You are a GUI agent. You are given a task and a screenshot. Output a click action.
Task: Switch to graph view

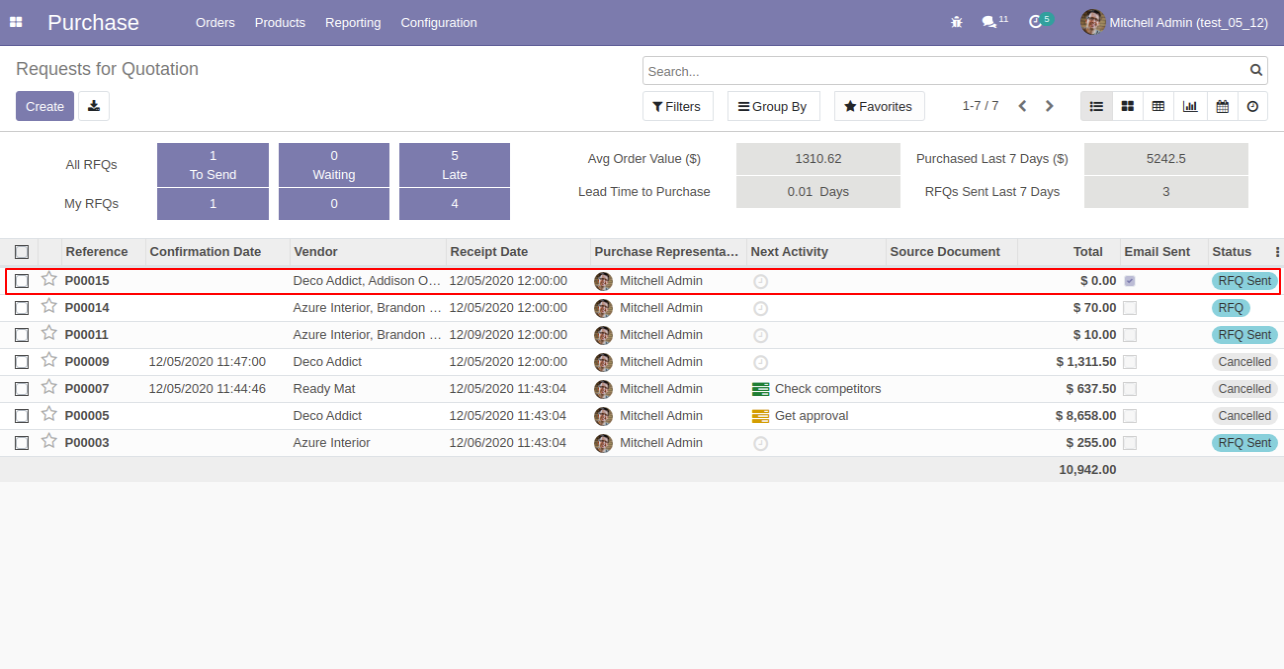pyautogui.click(x=1190, y=106)
